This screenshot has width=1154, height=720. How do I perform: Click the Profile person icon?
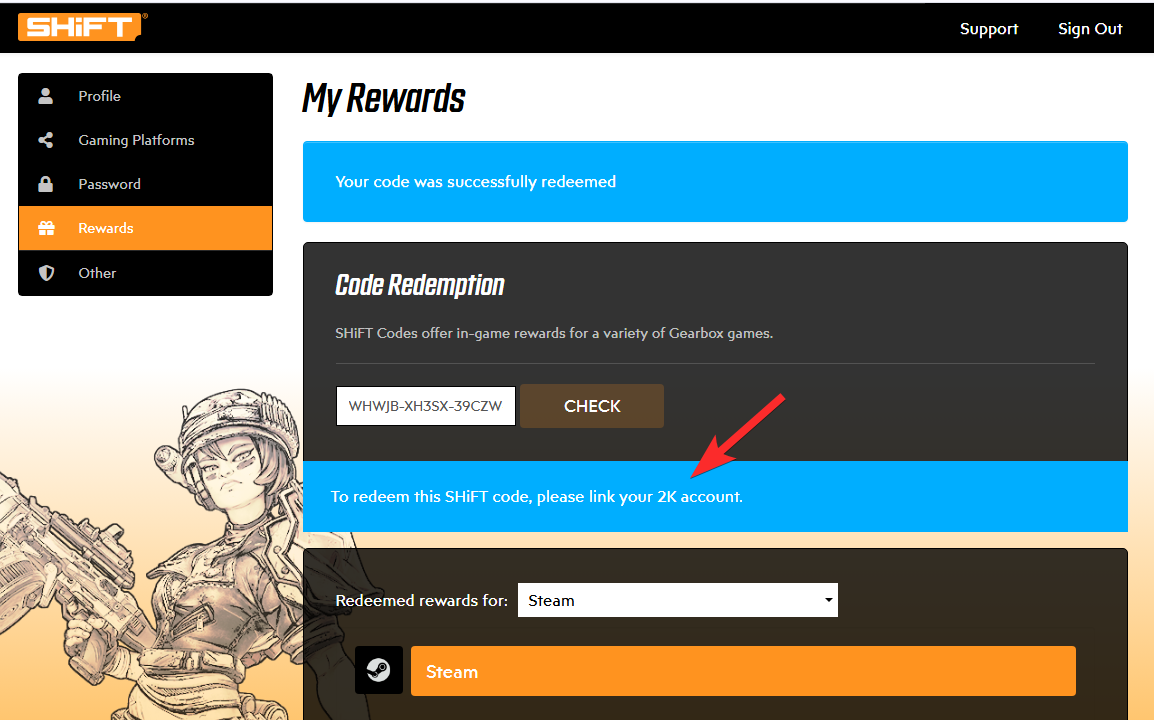[46, 96]
